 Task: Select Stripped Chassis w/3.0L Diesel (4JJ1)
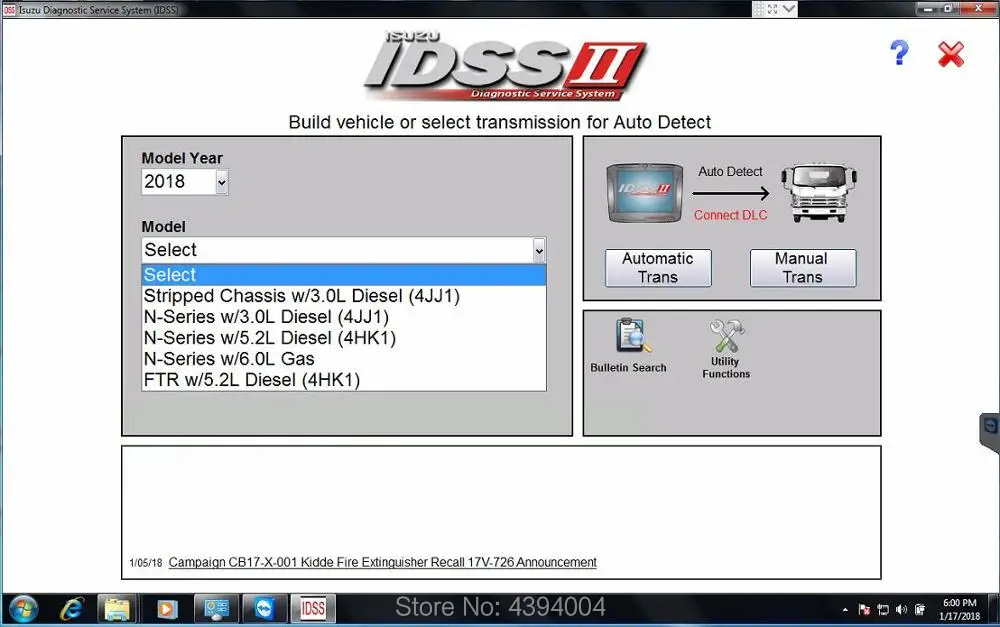[343, 296]
